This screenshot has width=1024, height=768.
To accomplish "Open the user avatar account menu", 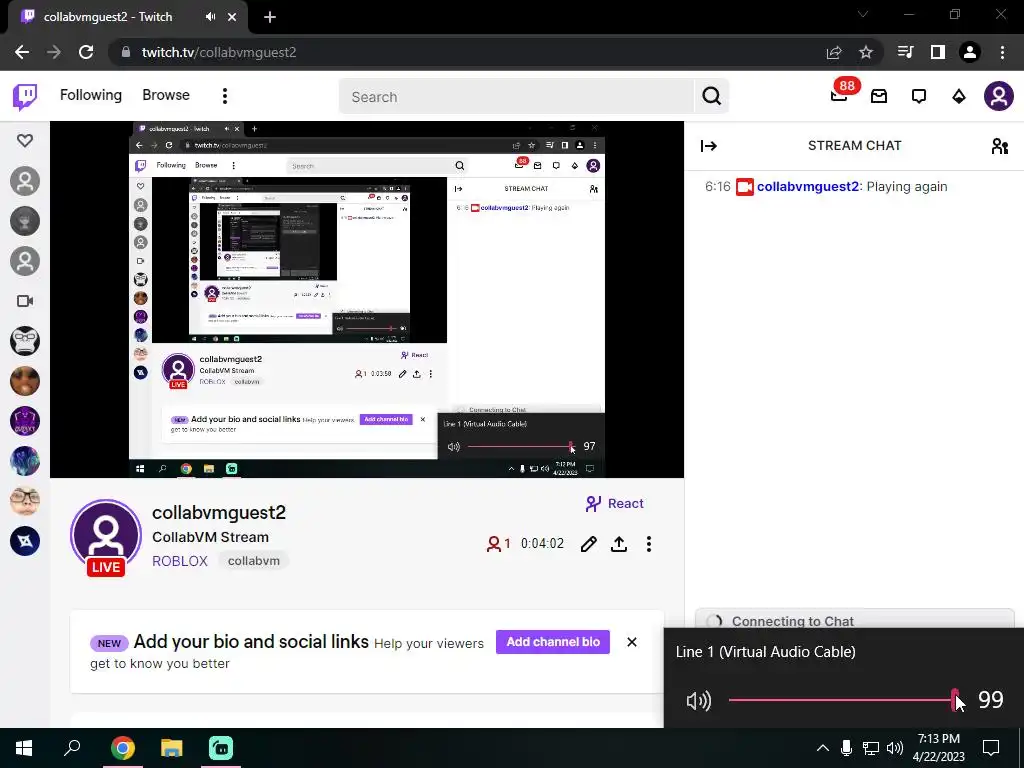I will coord(999,96).
